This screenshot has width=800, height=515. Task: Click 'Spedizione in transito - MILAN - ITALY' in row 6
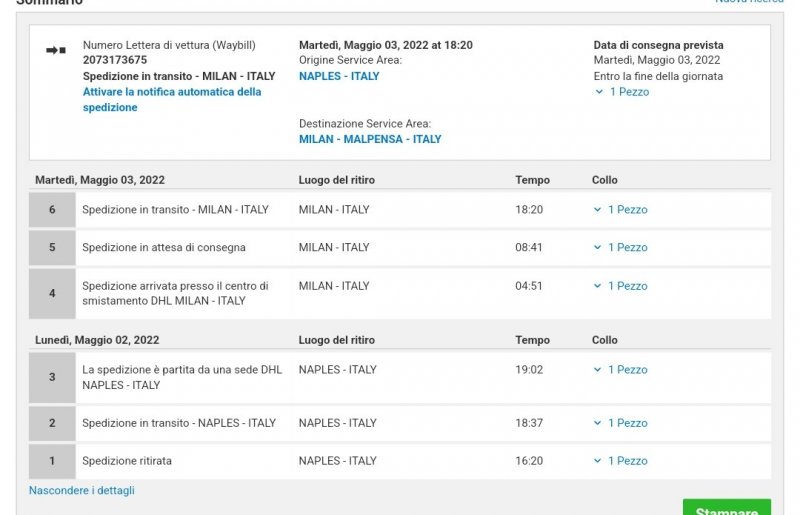tap(176, 209)
